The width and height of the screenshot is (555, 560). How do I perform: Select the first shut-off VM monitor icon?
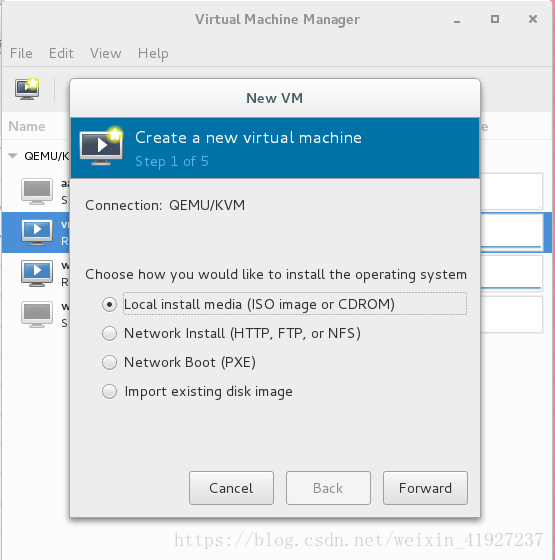coord(37,191)
